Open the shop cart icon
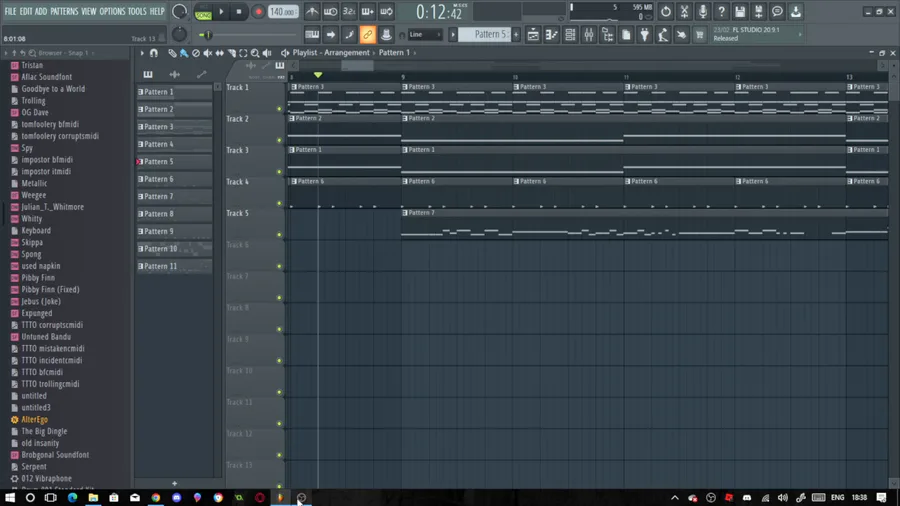 (x=700, y=34)
